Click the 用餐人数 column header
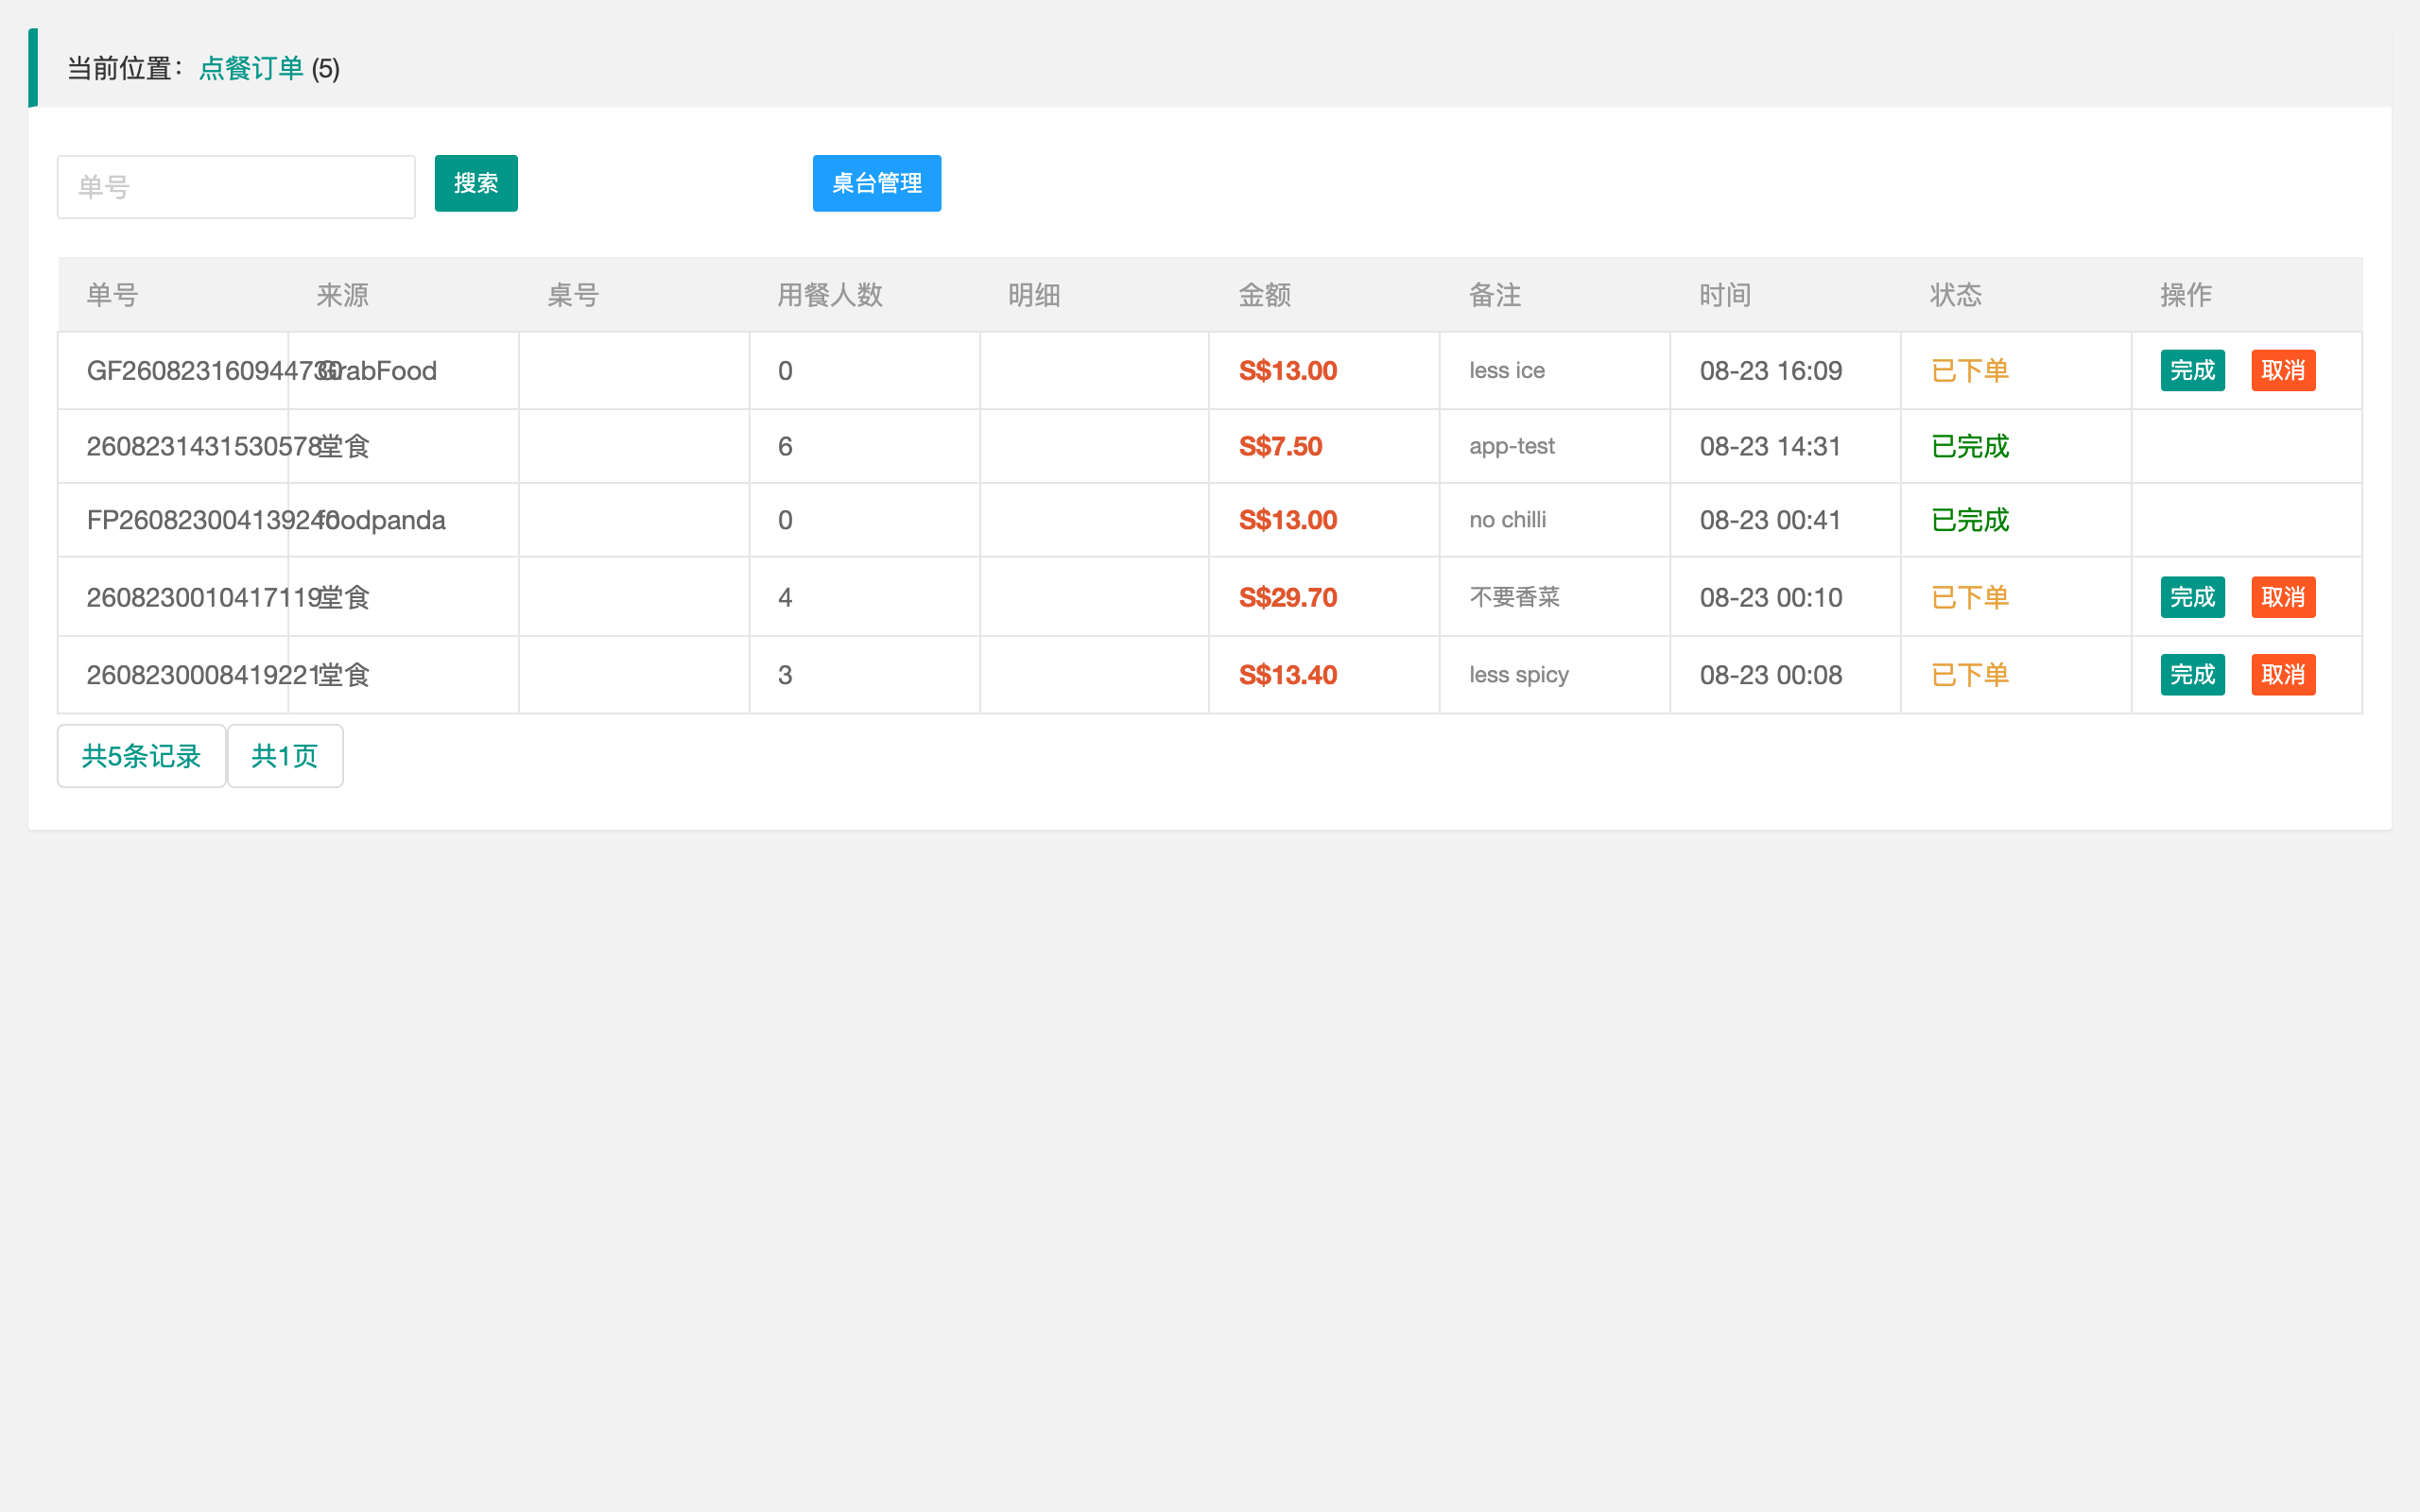This screenshot has width=2420, height=1512. pos(830,295)
